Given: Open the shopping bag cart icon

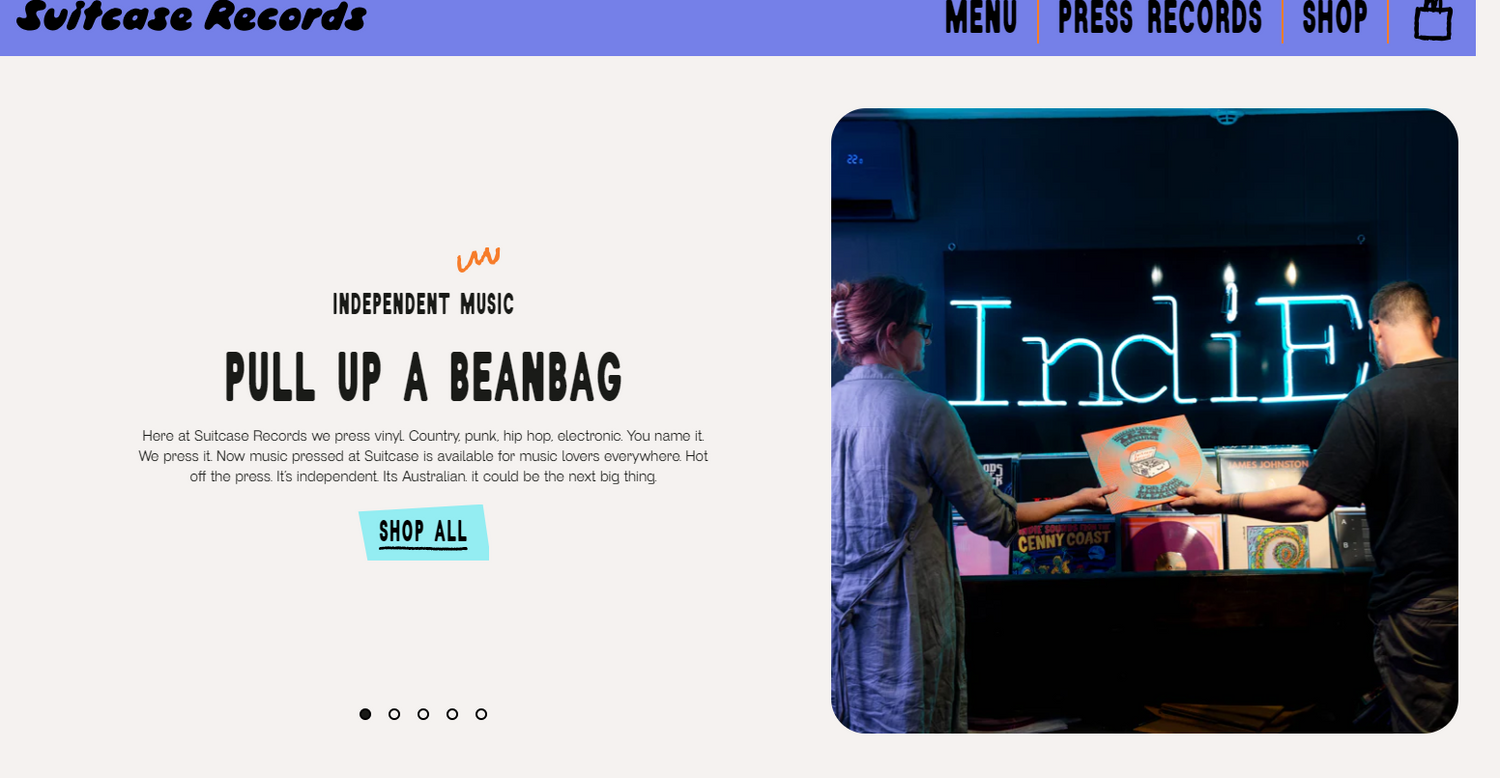Looking at the screenshot, I should tap(1432, 20).
